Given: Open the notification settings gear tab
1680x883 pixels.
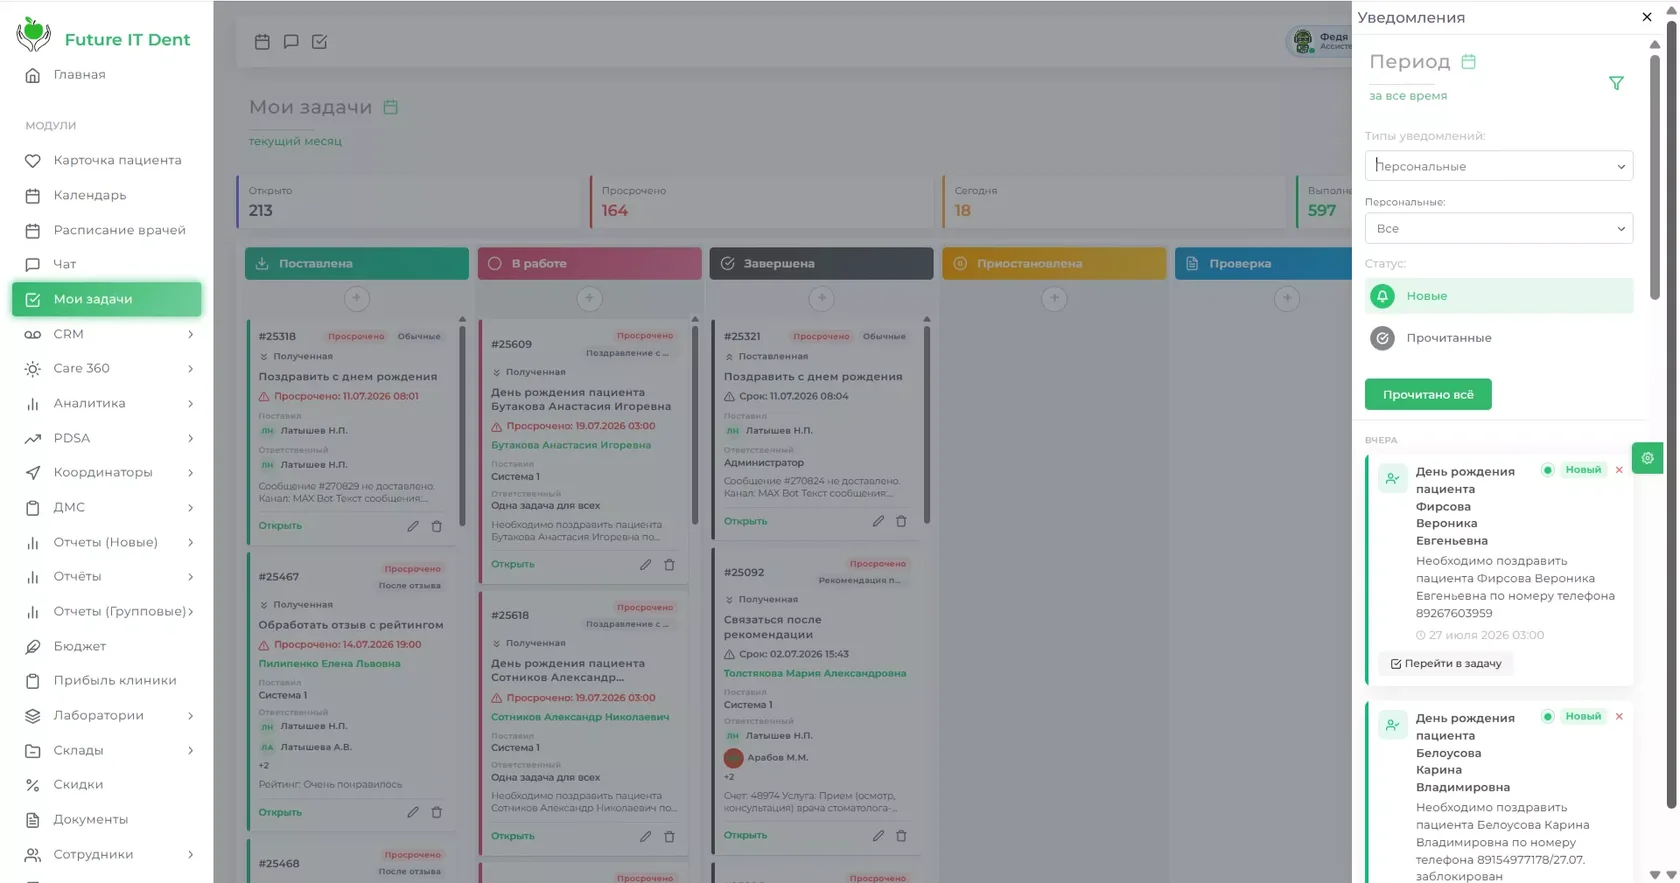Looking at the screenshot, I should 1647,458.
